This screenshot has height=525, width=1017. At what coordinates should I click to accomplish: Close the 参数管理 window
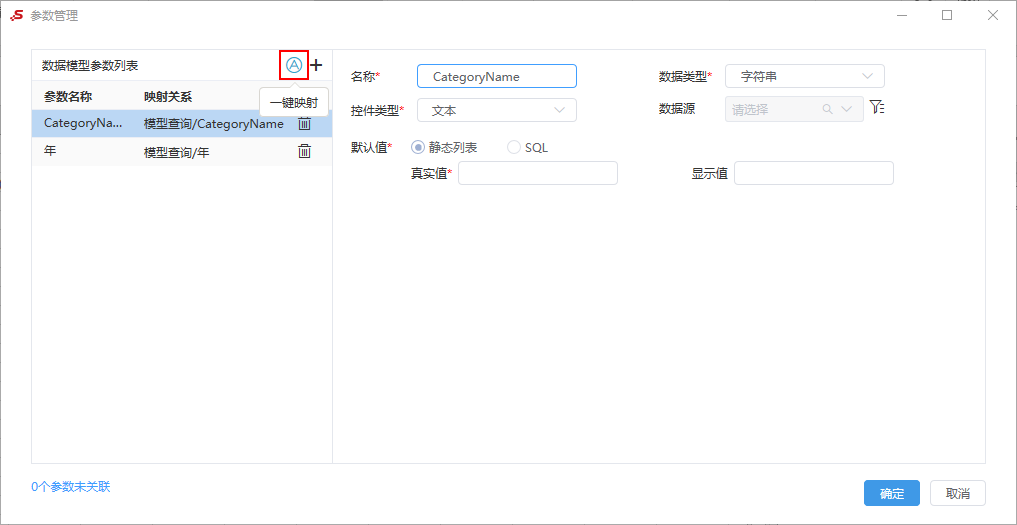point(992,16)
